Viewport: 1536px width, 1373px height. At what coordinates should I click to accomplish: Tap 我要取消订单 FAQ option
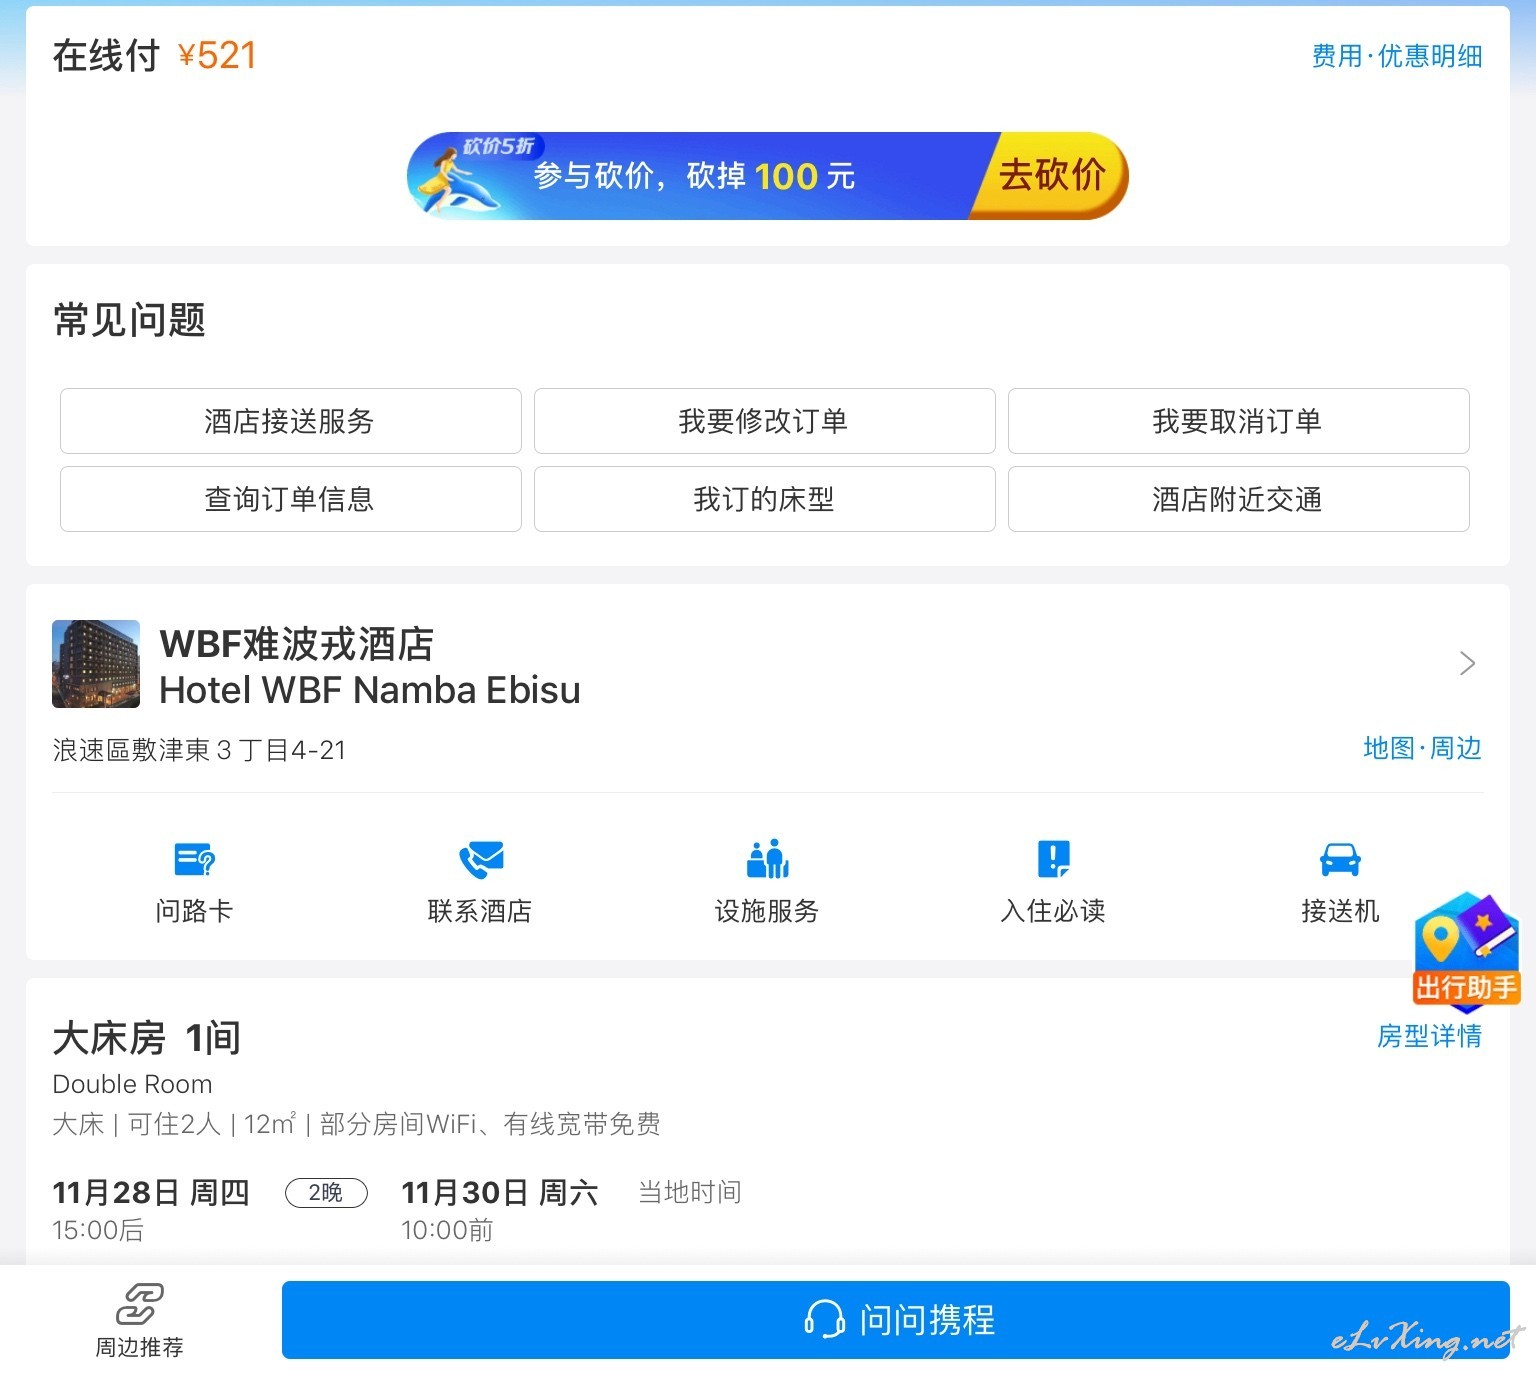click(1238, 421)
